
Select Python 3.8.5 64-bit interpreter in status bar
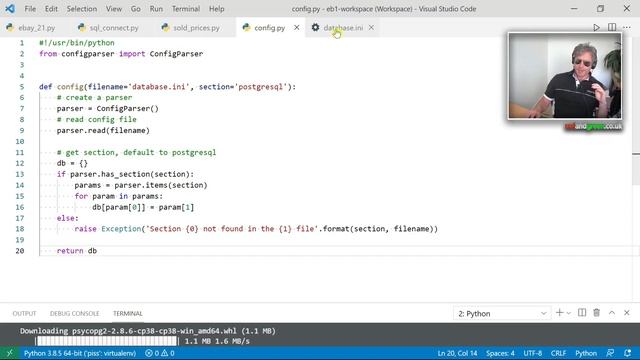(x=80, y=353)
